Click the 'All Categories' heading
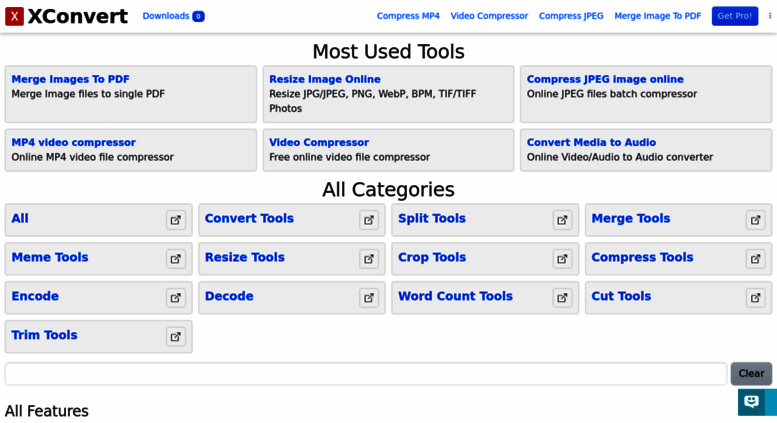Viewport: 777px width, 423px height. click(388, 190)
